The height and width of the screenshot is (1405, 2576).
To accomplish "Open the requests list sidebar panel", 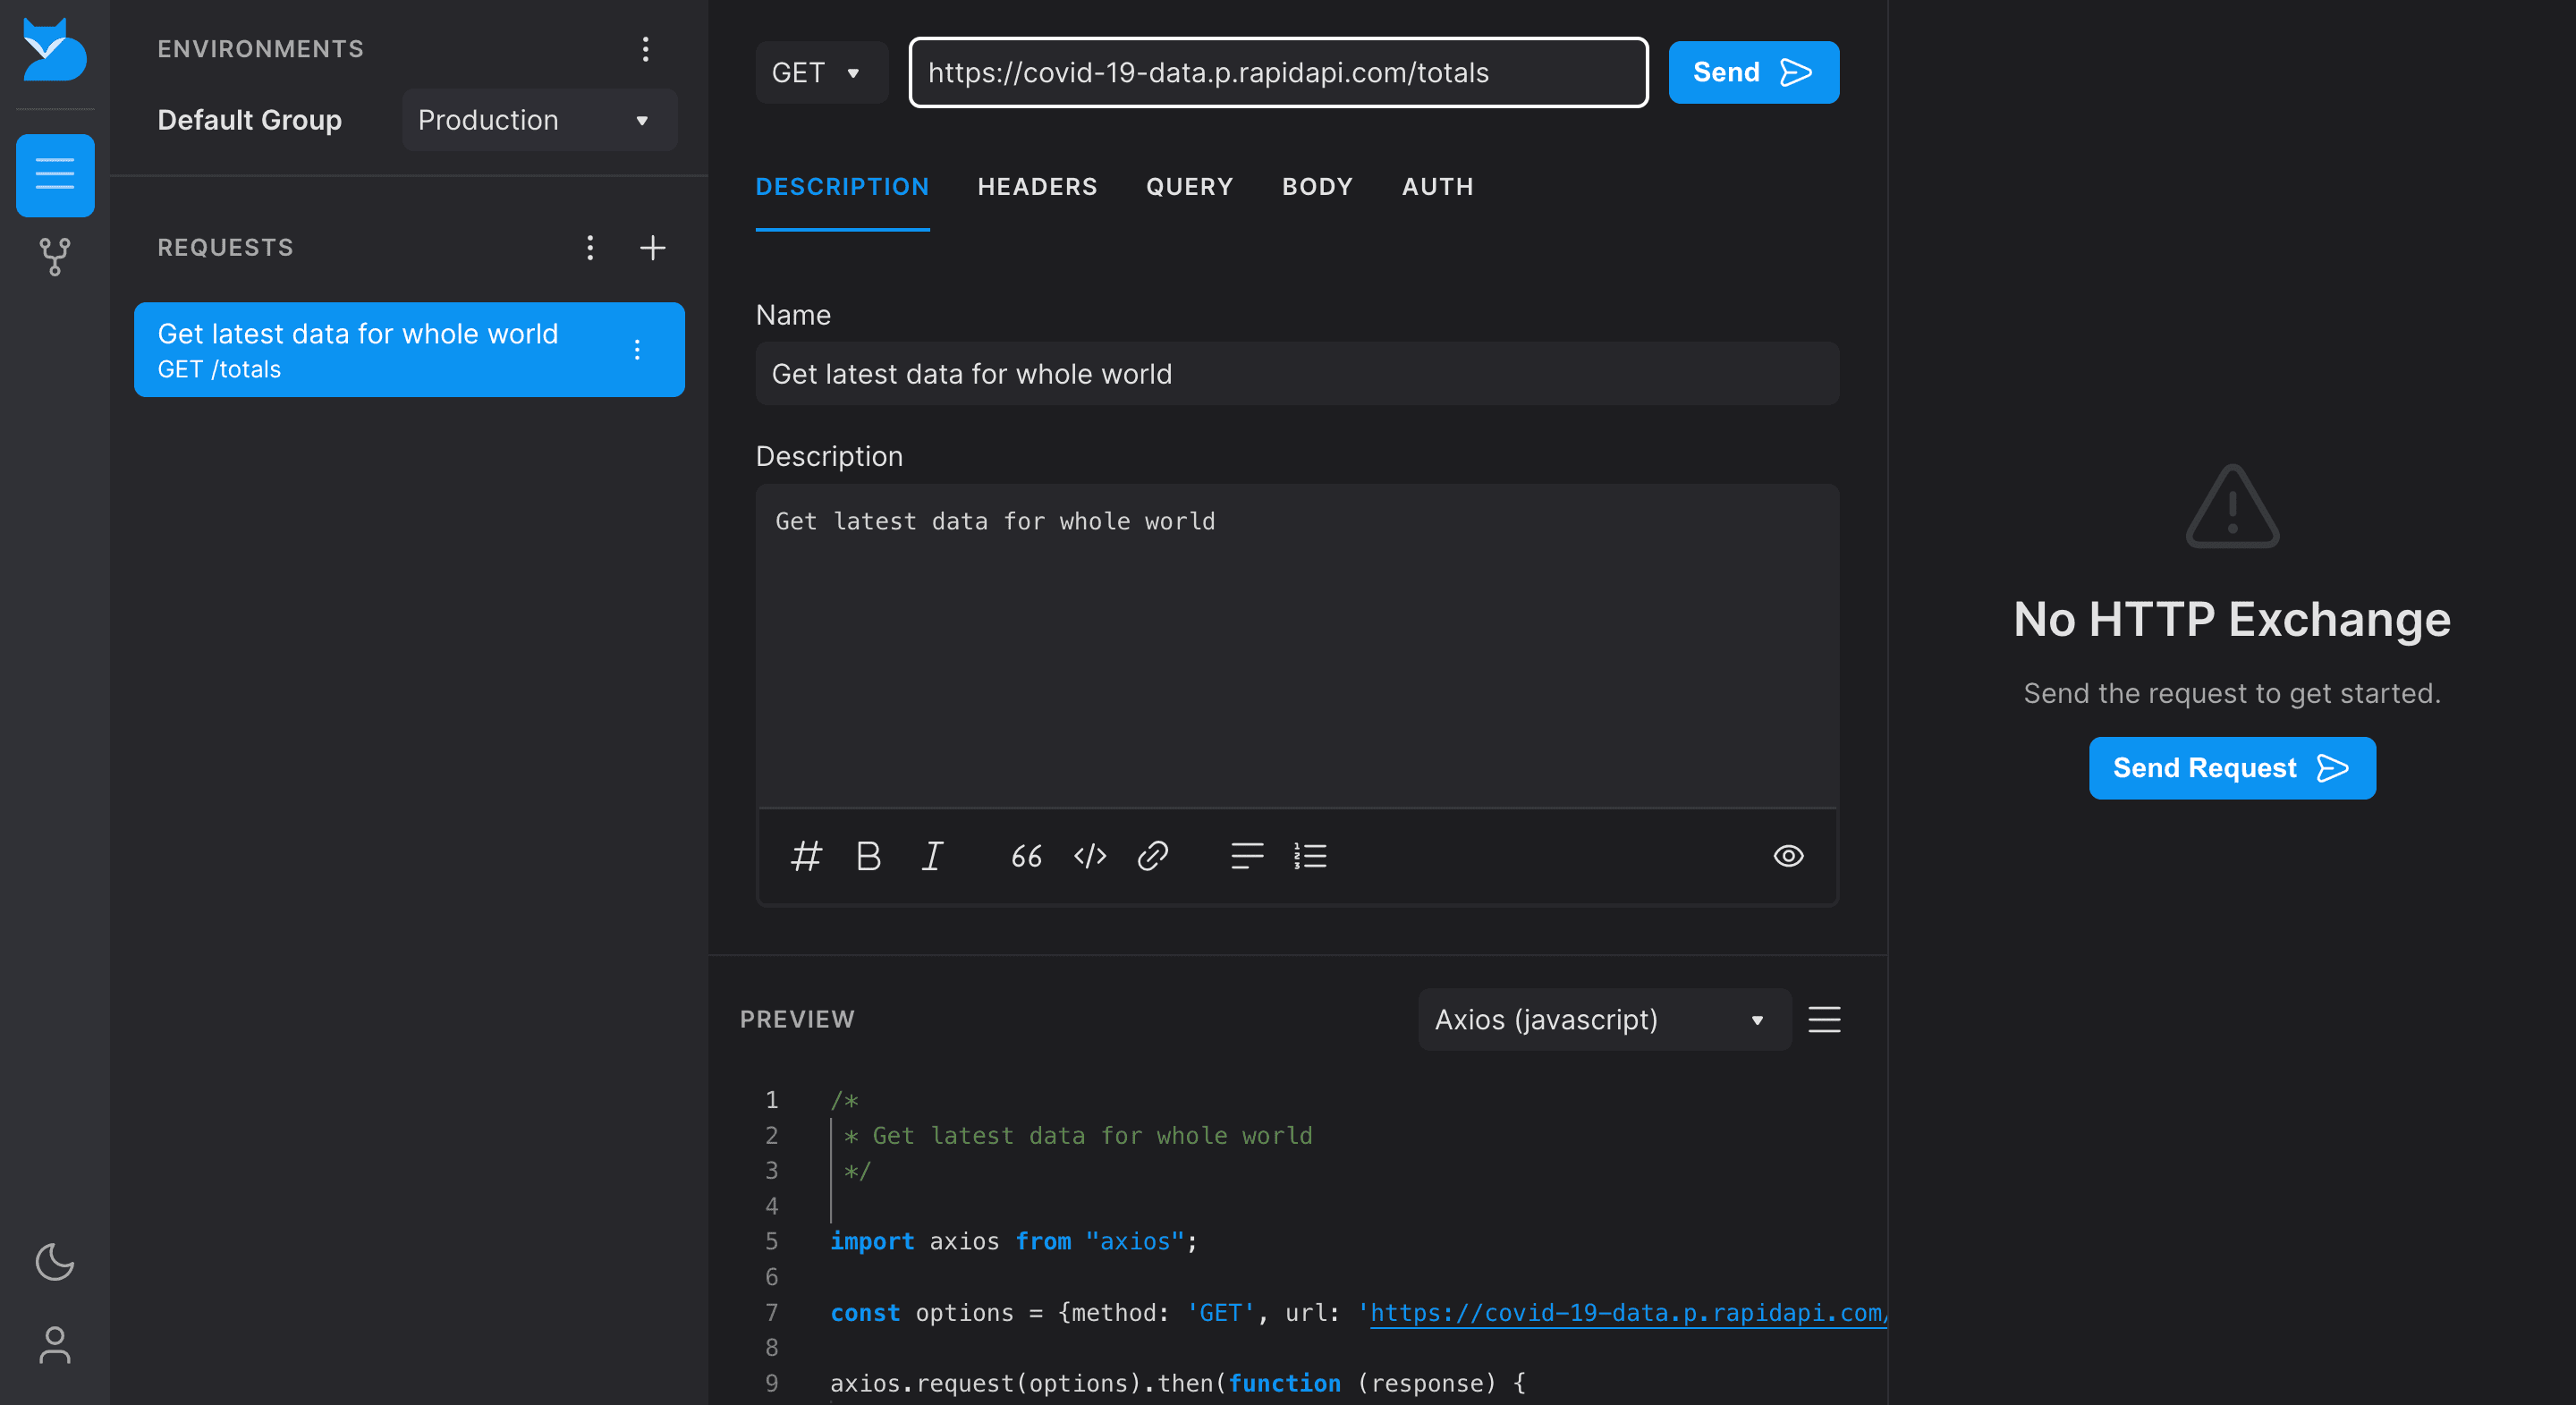I will click(x=55, y=175).
